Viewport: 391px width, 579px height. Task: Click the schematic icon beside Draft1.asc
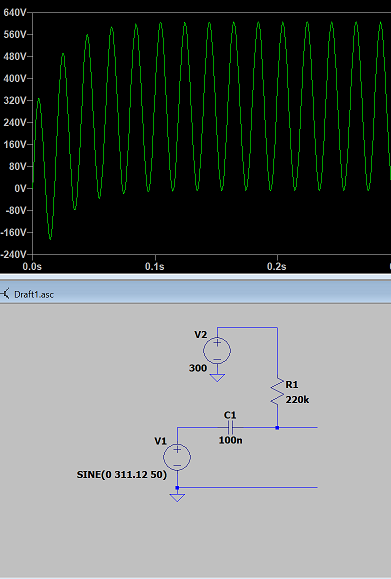(5, 294)
